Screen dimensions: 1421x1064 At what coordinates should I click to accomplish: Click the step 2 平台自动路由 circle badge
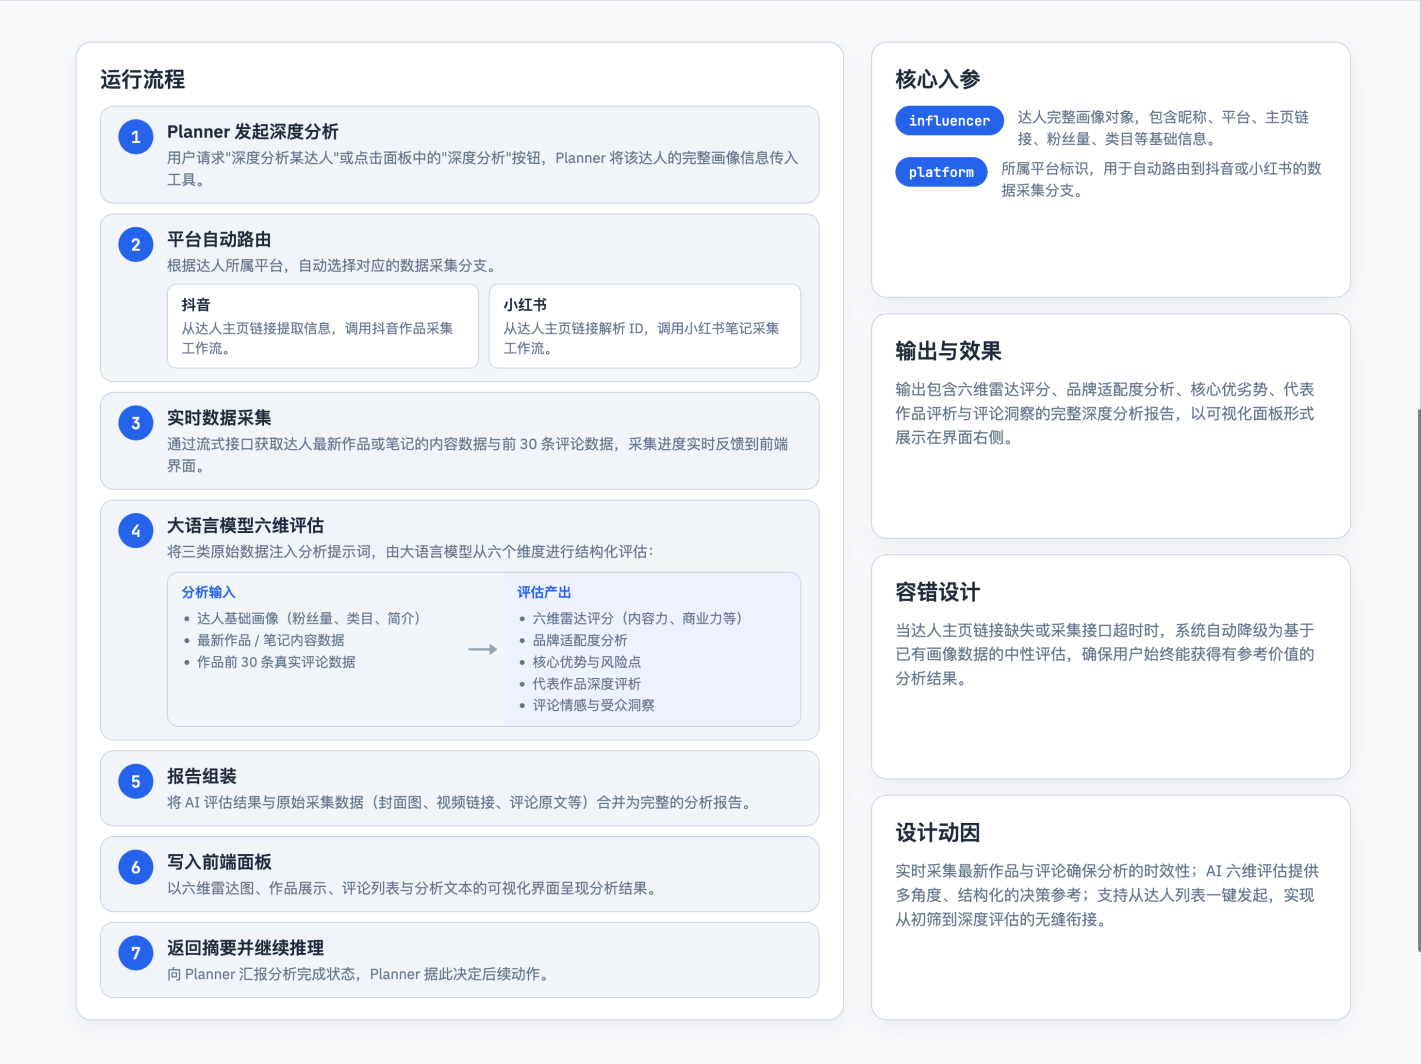[x=135, y=244]
